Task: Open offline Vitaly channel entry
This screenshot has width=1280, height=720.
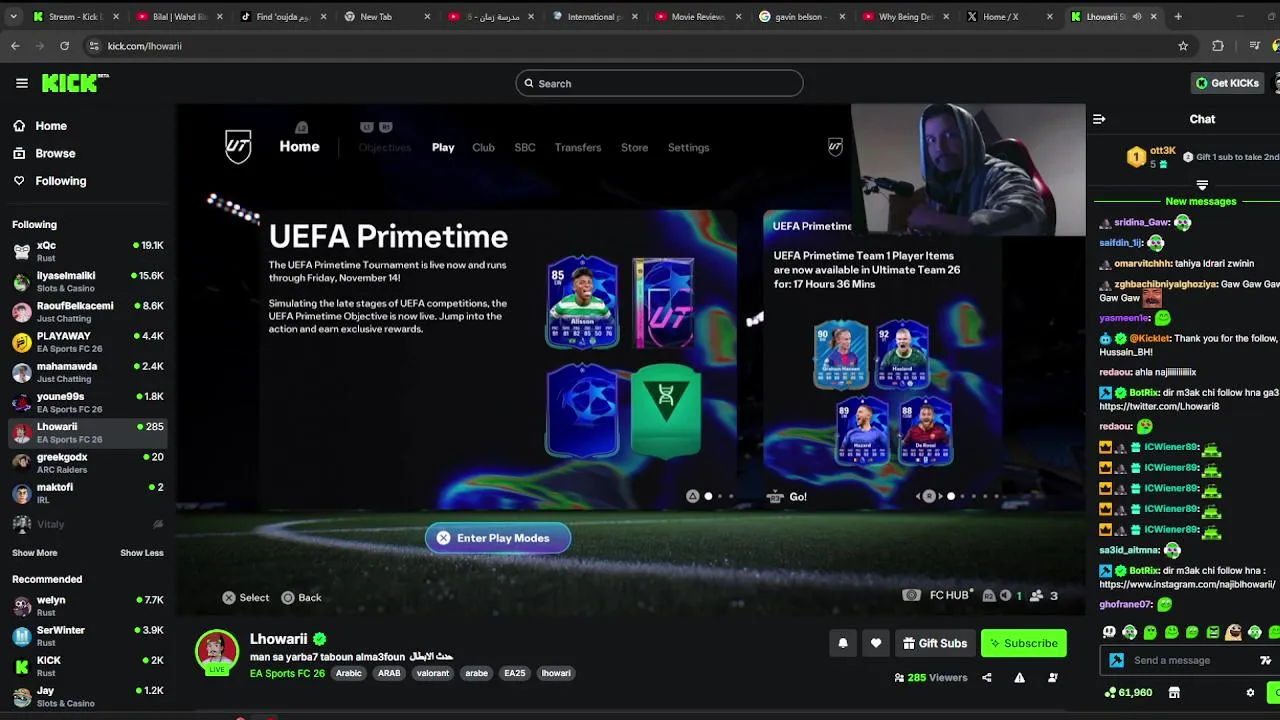Action: tap(88, 524)
